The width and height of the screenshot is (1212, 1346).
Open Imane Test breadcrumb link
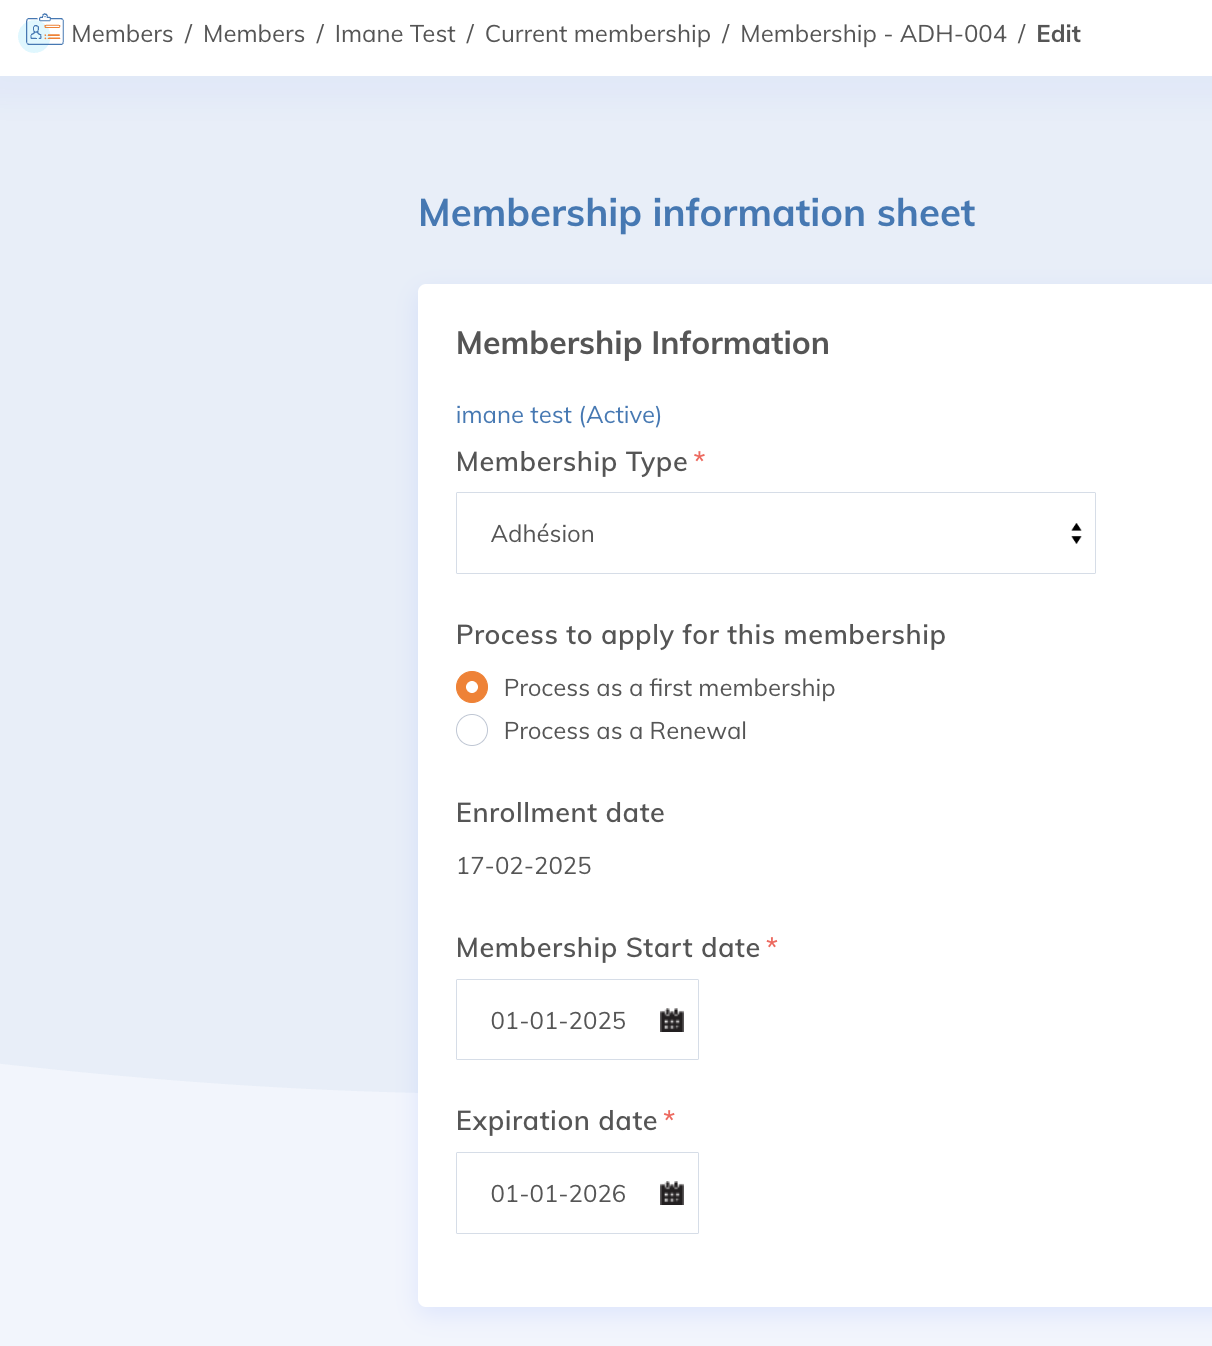pyautogui.click(x=395, y=34)
